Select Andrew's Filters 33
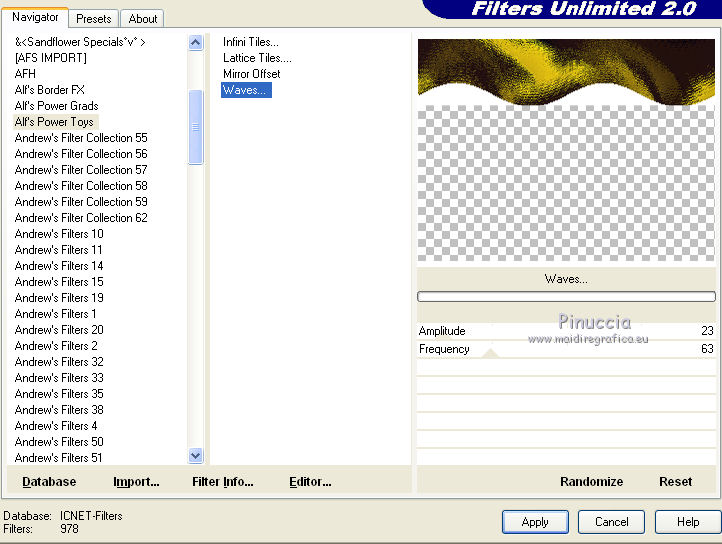Screen dimensions: 722x544 [x=59, y=378]
